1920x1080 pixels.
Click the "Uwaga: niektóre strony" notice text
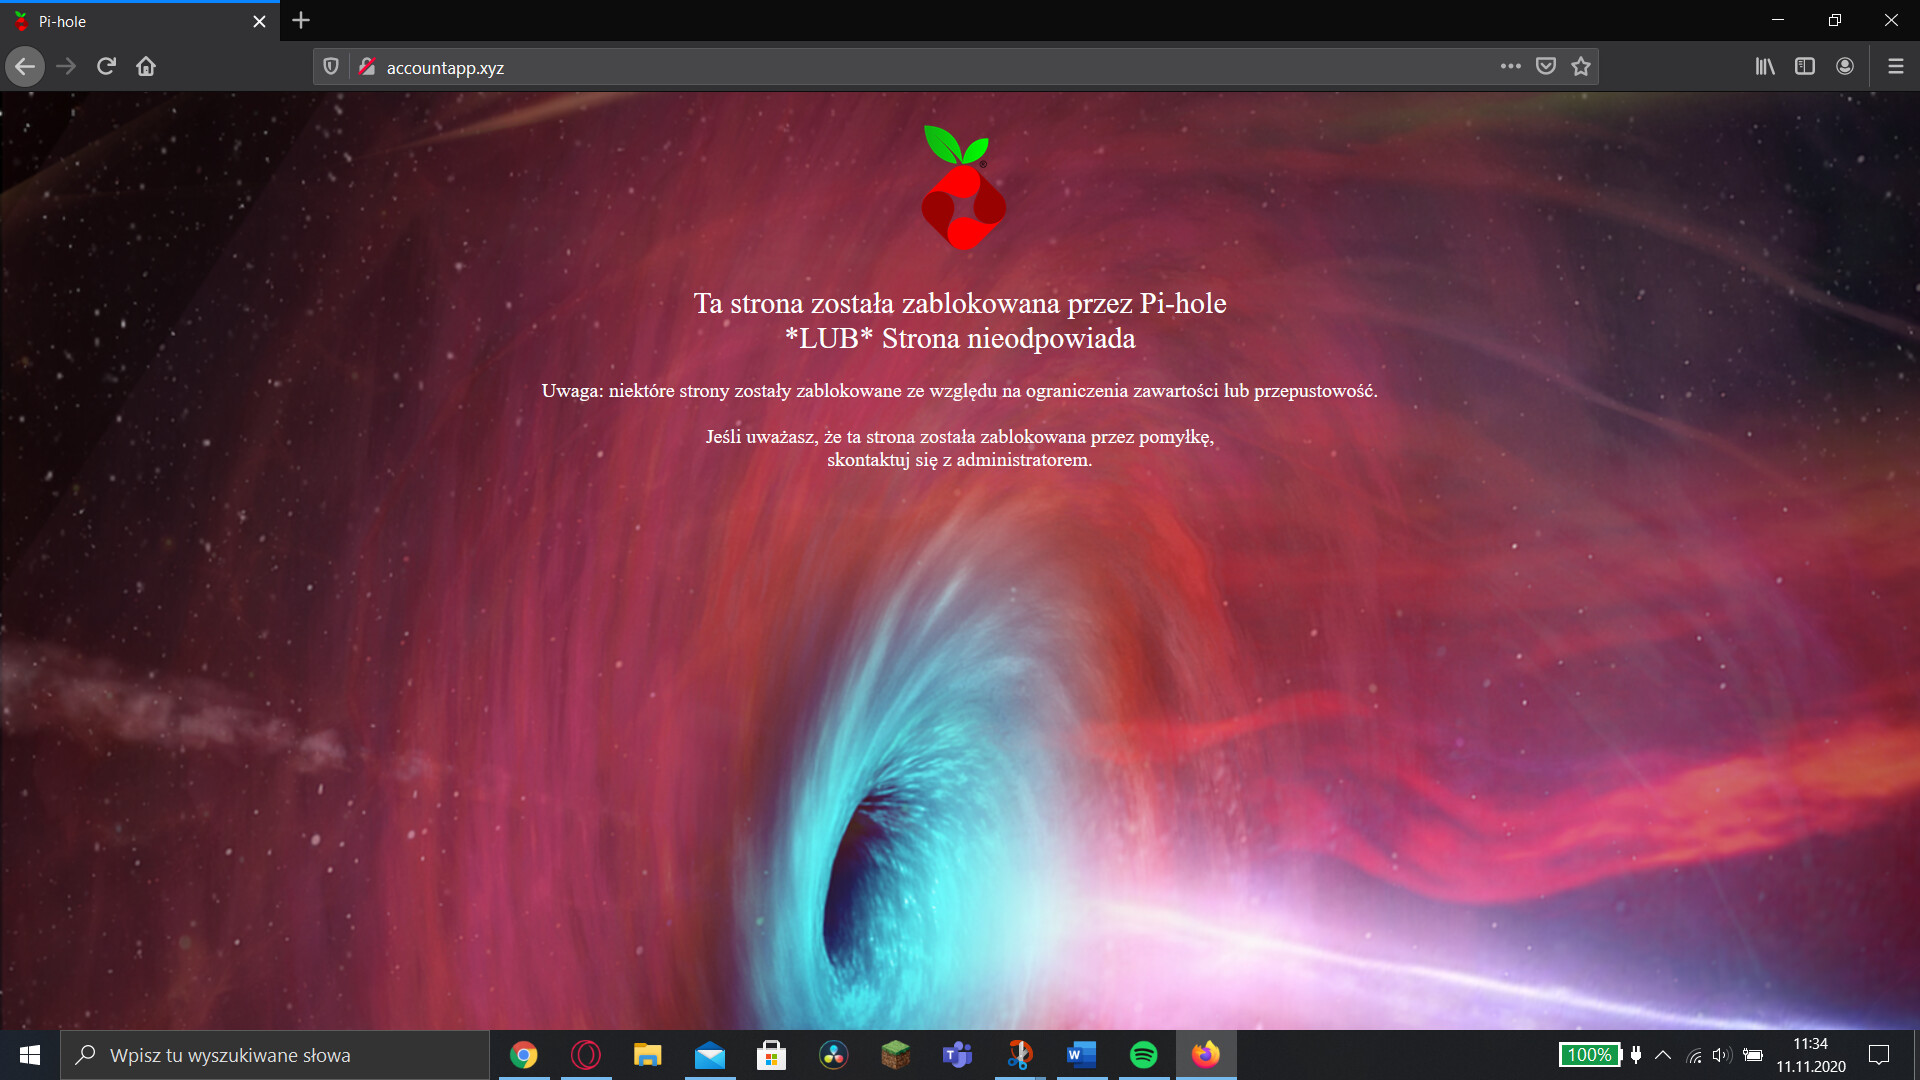coord(960,391)
